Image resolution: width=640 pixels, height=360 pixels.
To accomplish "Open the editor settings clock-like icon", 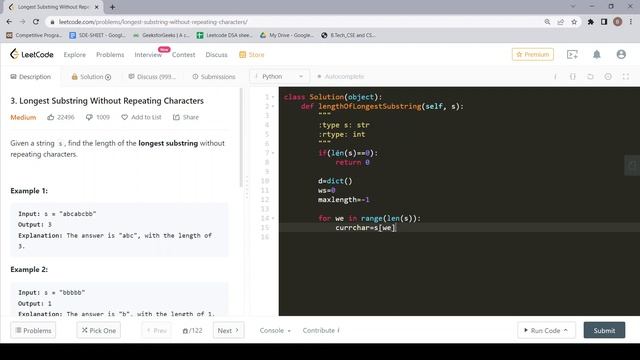I will point(608,76).
